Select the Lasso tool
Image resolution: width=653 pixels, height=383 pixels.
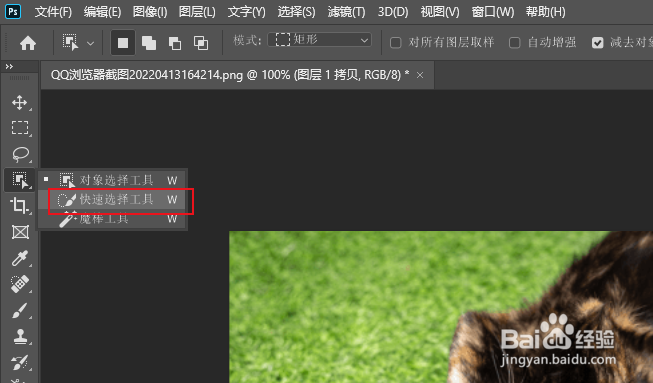pos(20,154)
